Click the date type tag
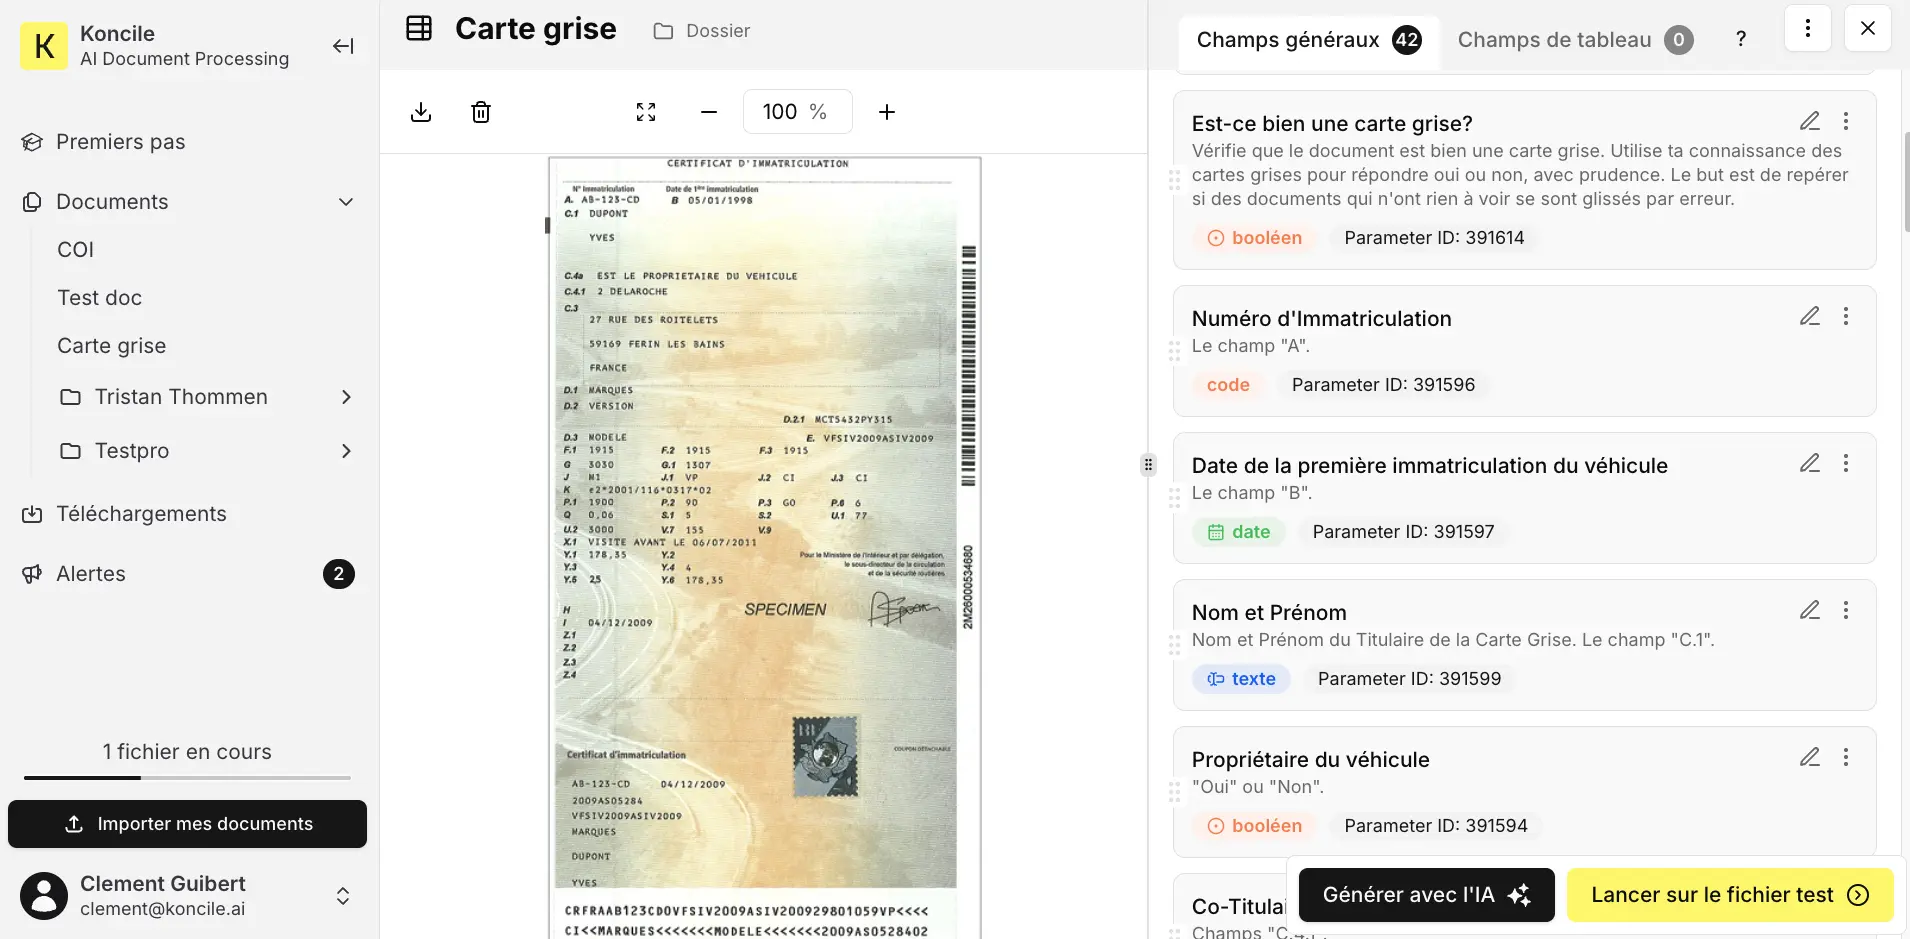 click(1239, 532)
